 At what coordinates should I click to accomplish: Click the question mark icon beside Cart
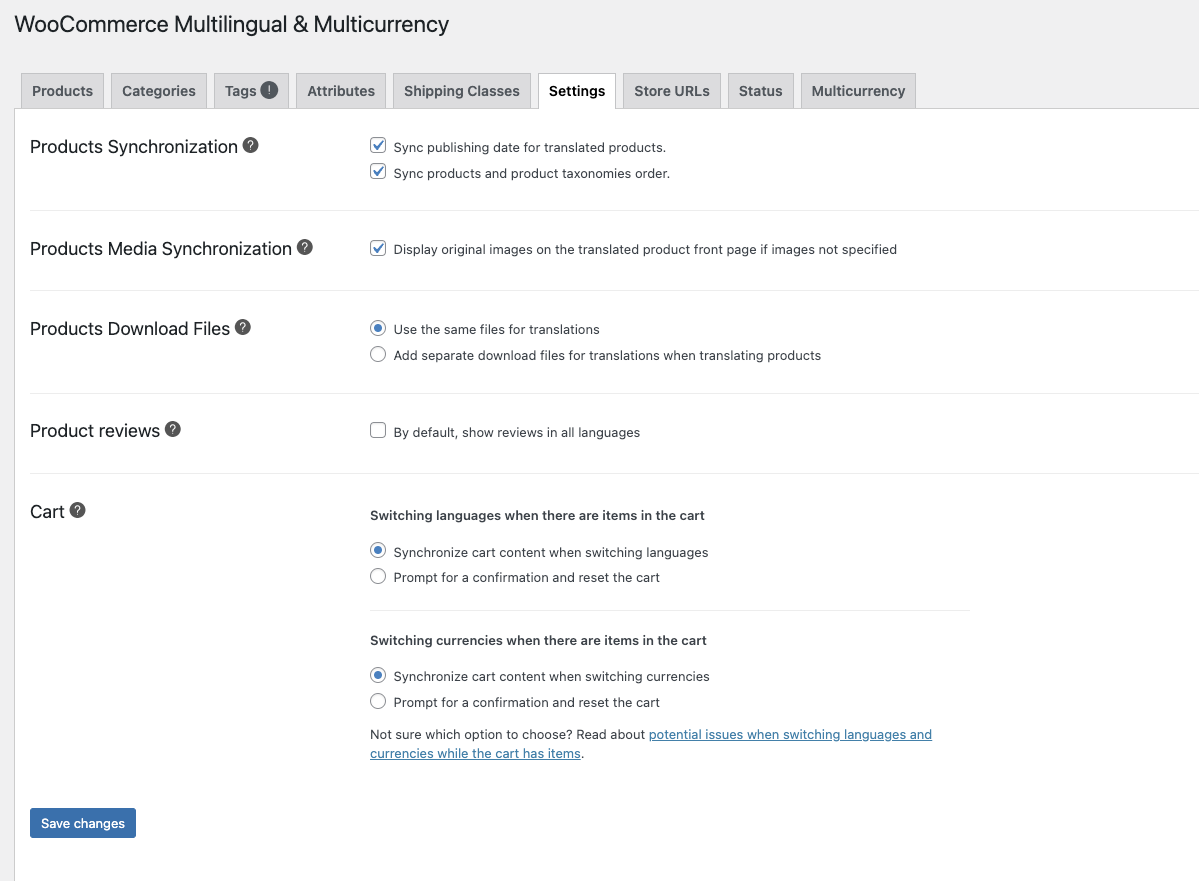click(77, 510)
